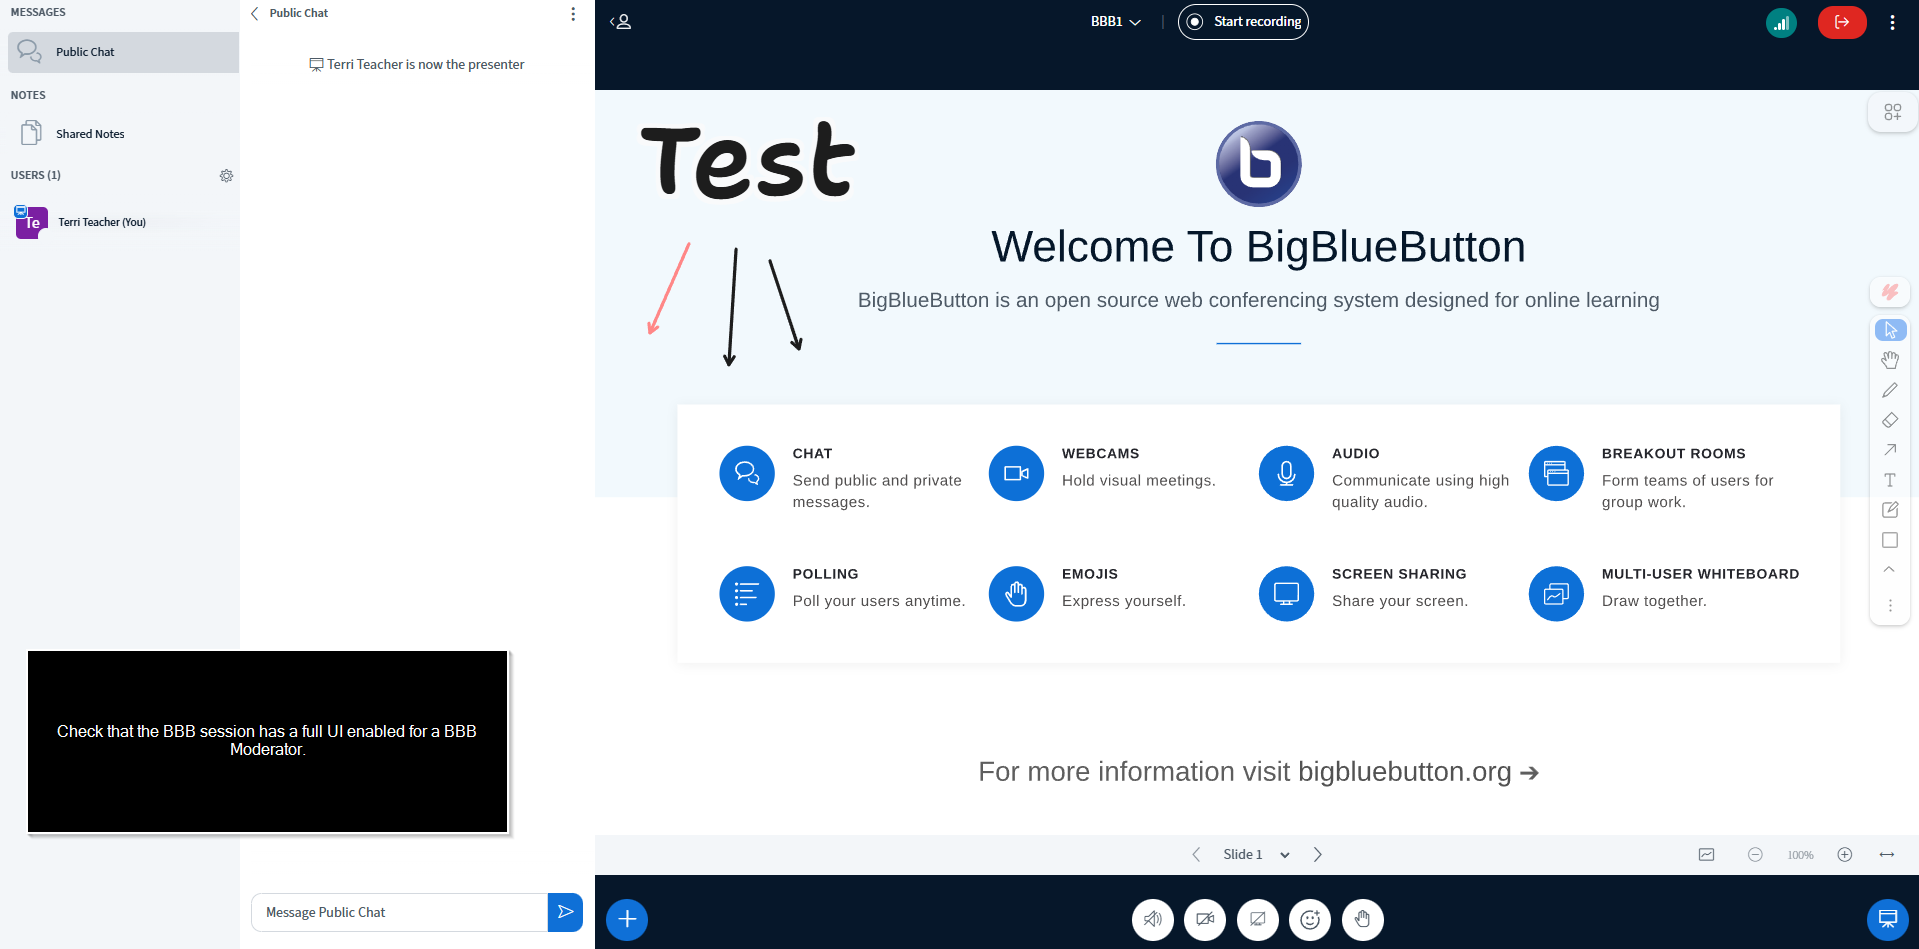Toggle the screen share button
The height and width of the screenshot is (949, 1919).
pos(1258,919)
